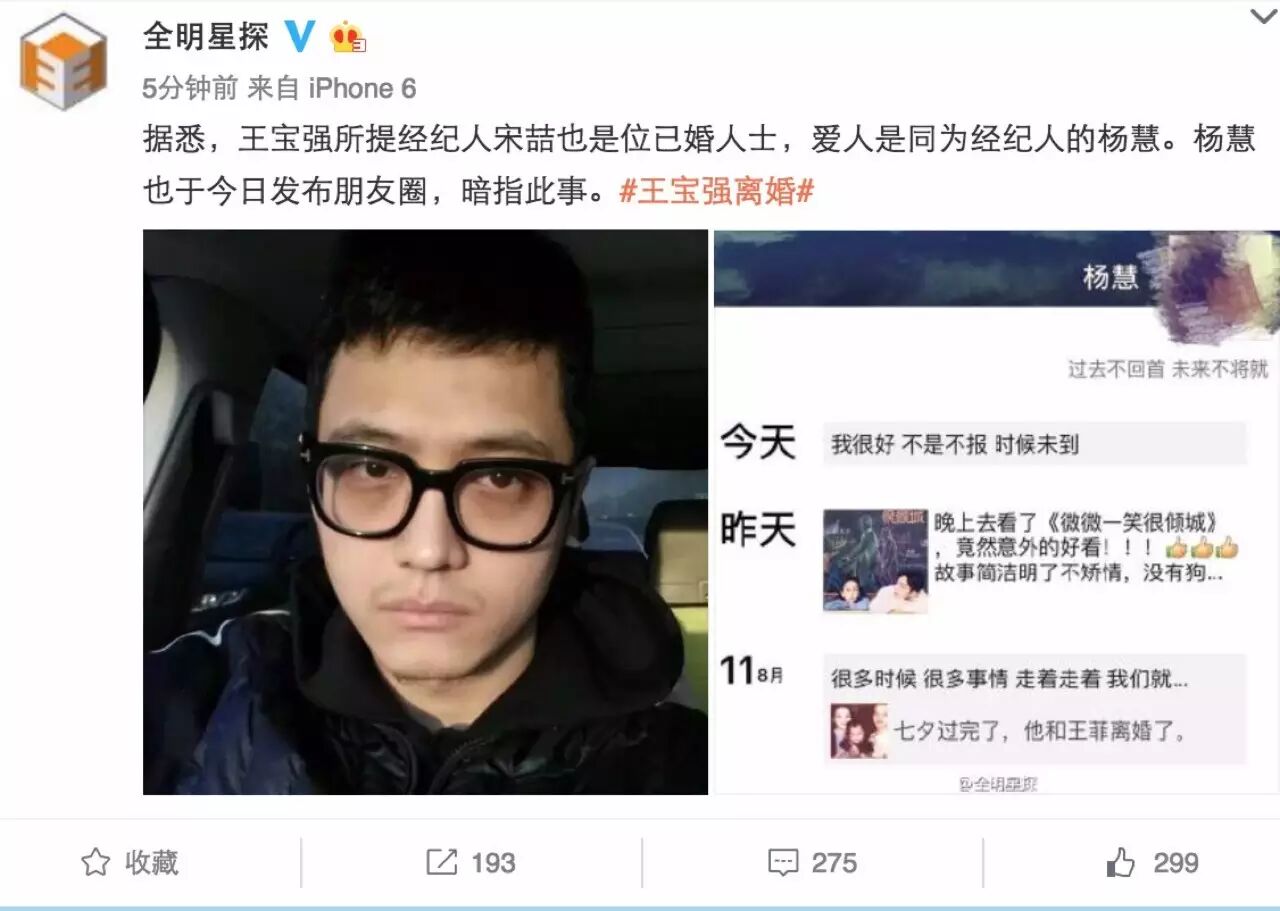This screenshot has width=1280, height=911.
Task: Open the #王宝强离婚# hashtag topic
Action: (717, 191)
